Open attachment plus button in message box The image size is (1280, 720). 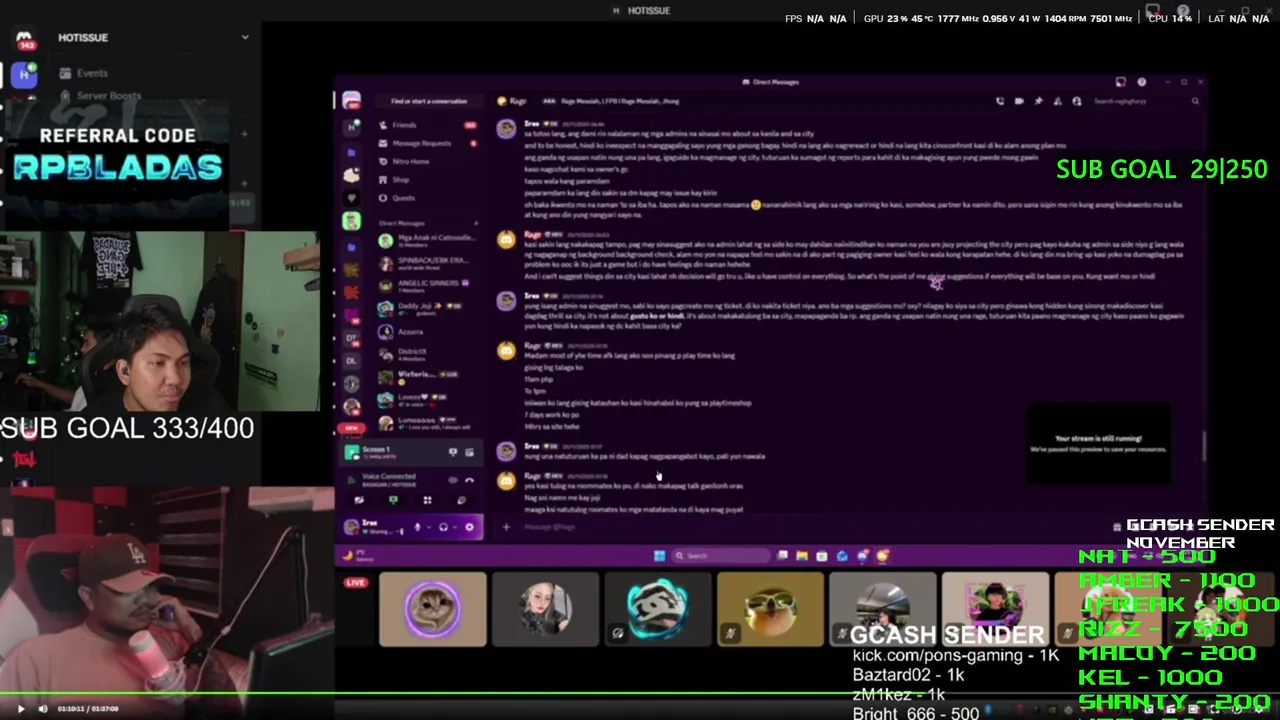(506, 527)
